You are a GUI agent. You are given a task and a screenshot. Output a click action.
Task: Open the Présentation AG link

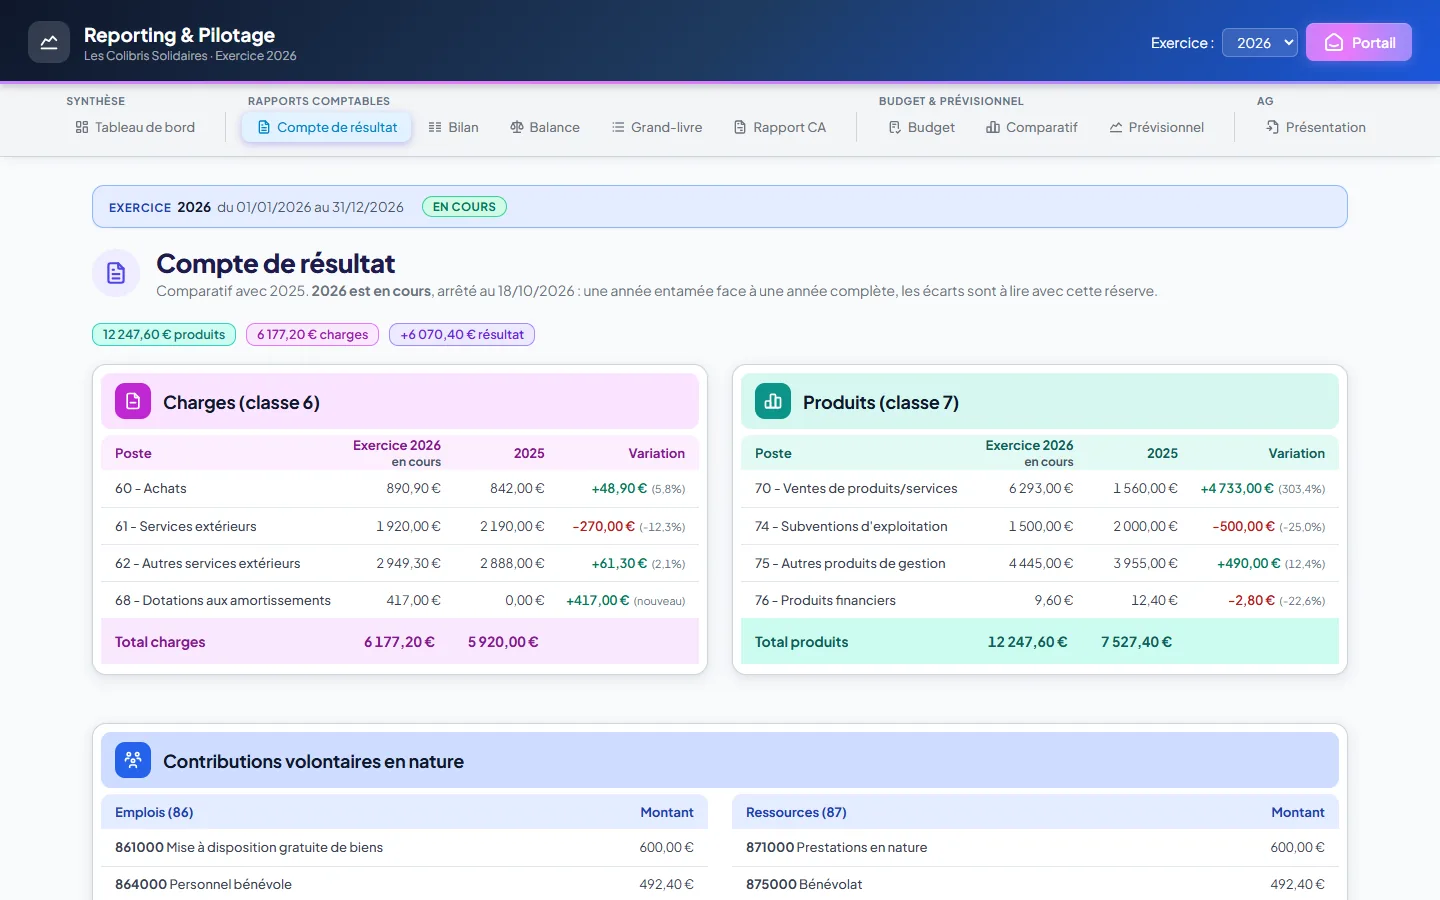(1316, 127)
